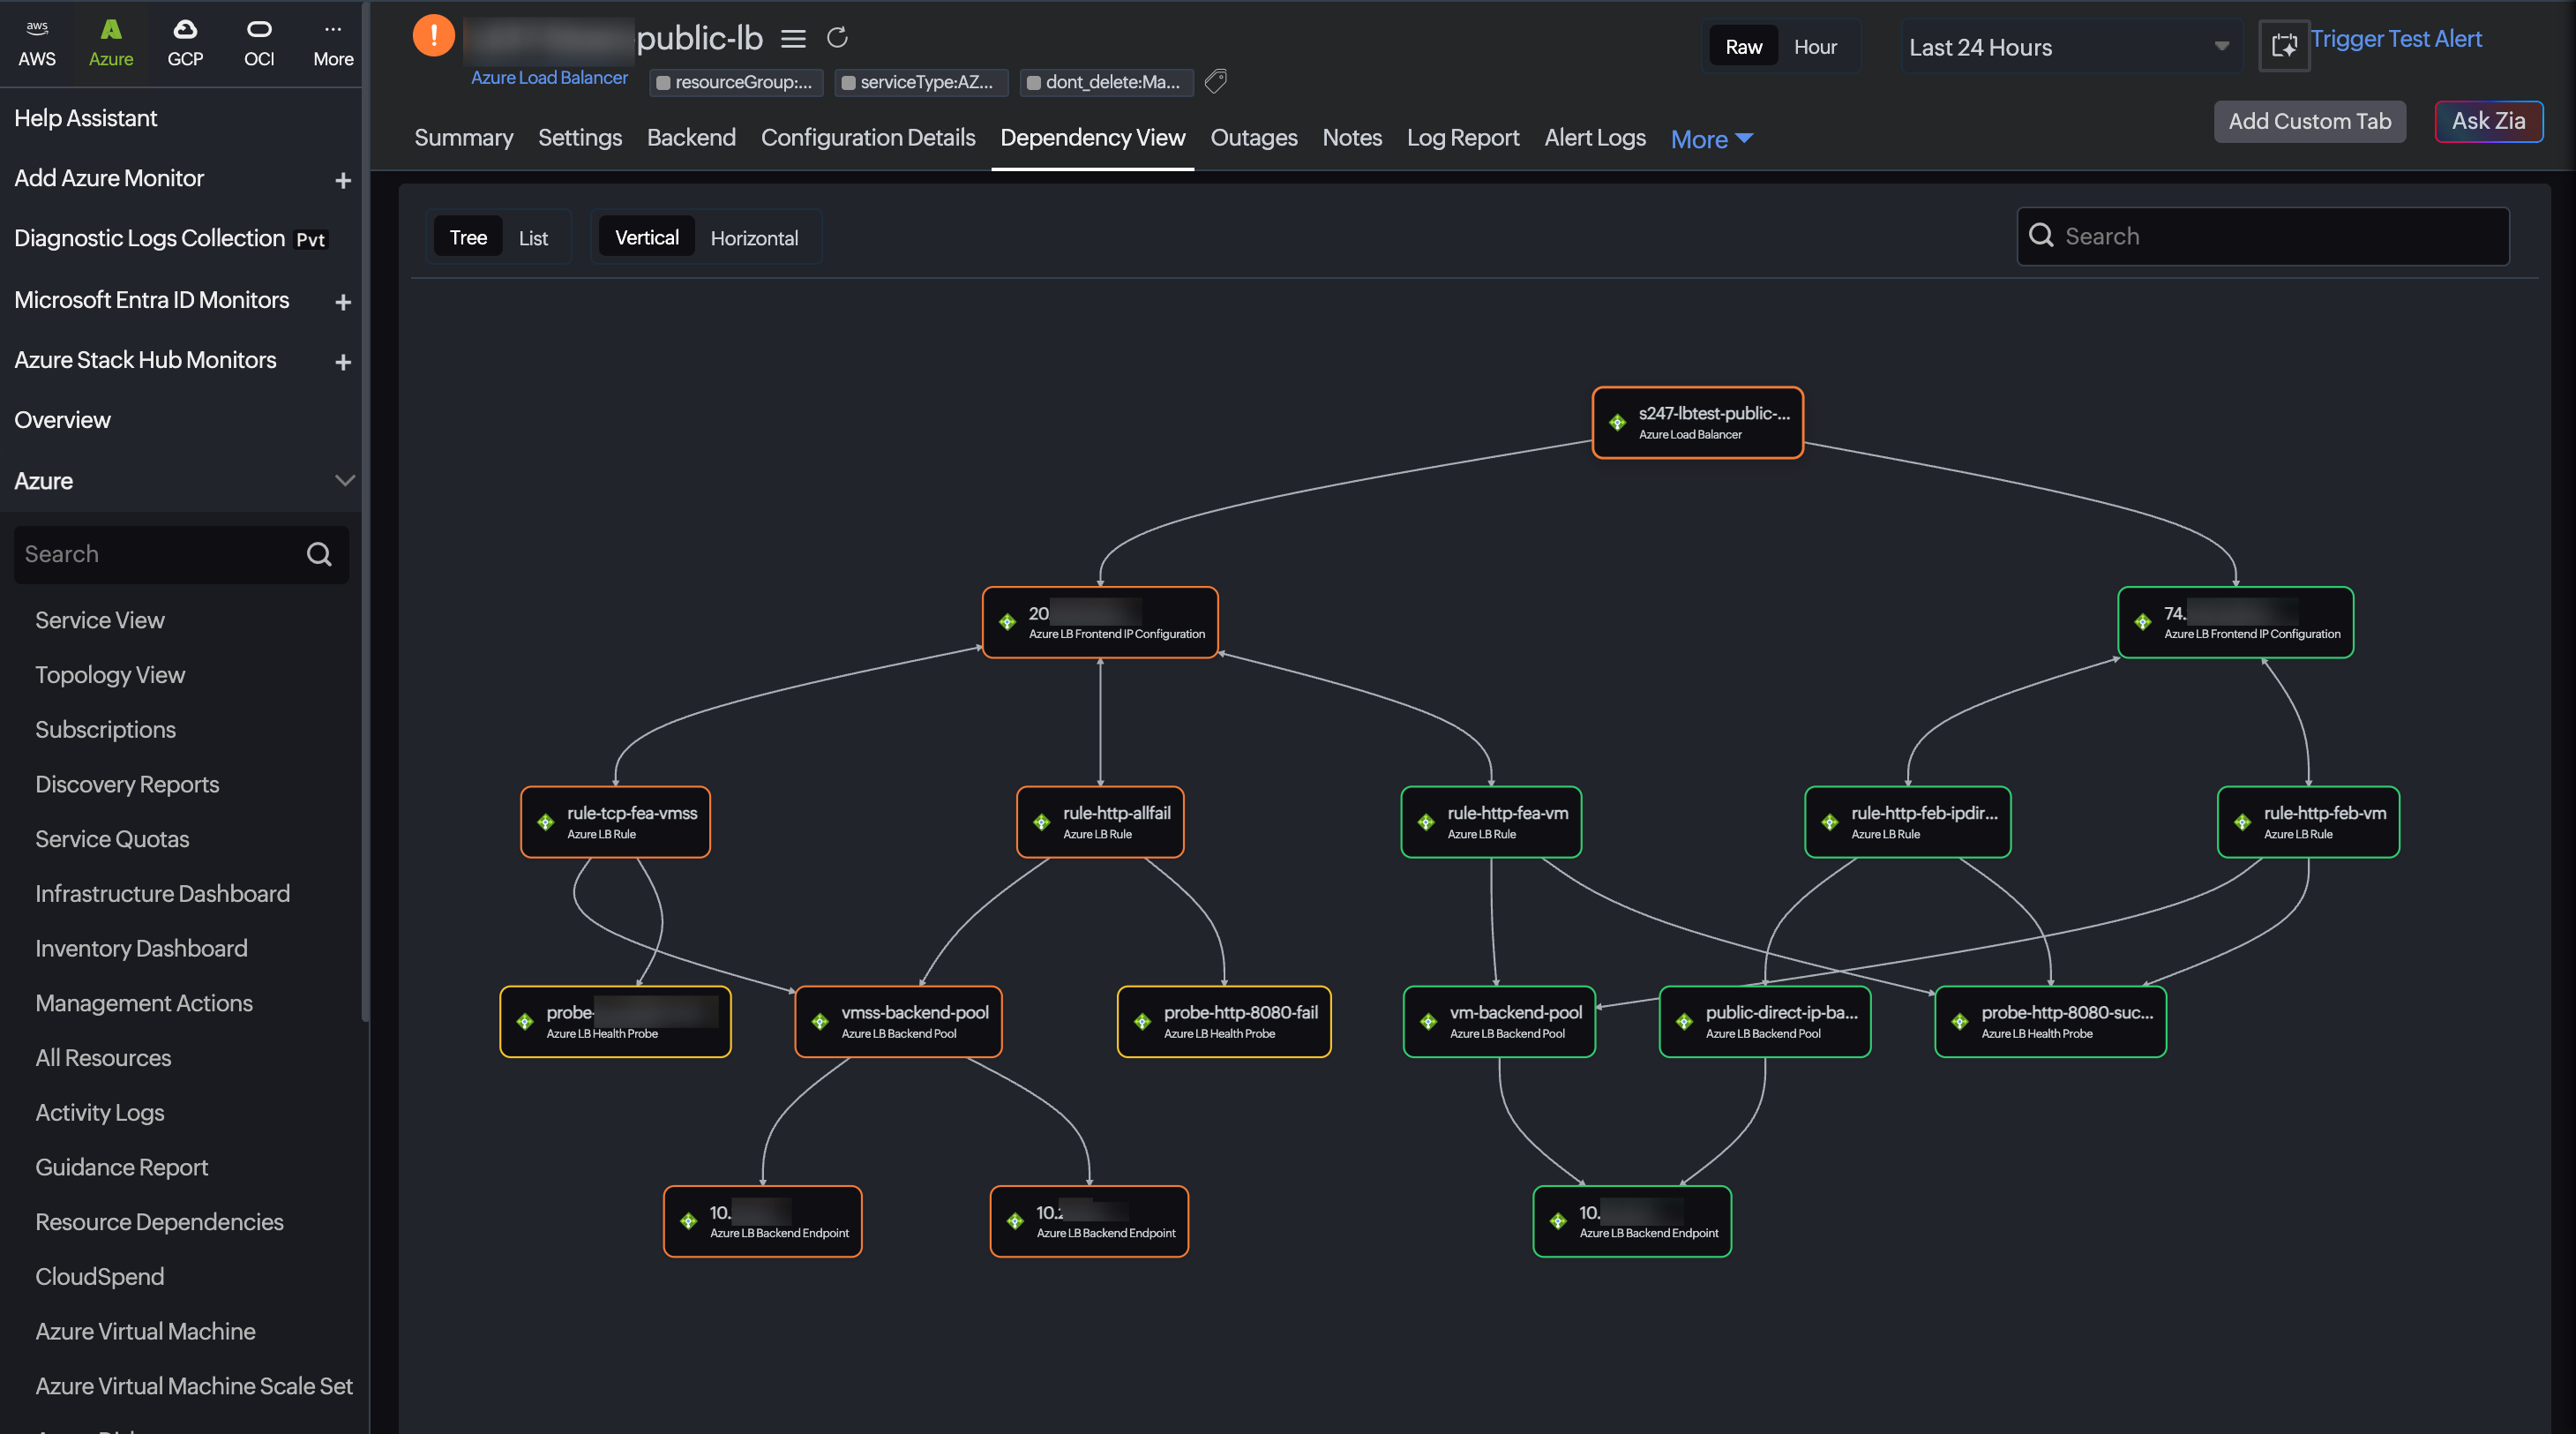Click the vm-backend-pool node icon
This screenshot has width=2576, height=1434.
point(1428,1021)
